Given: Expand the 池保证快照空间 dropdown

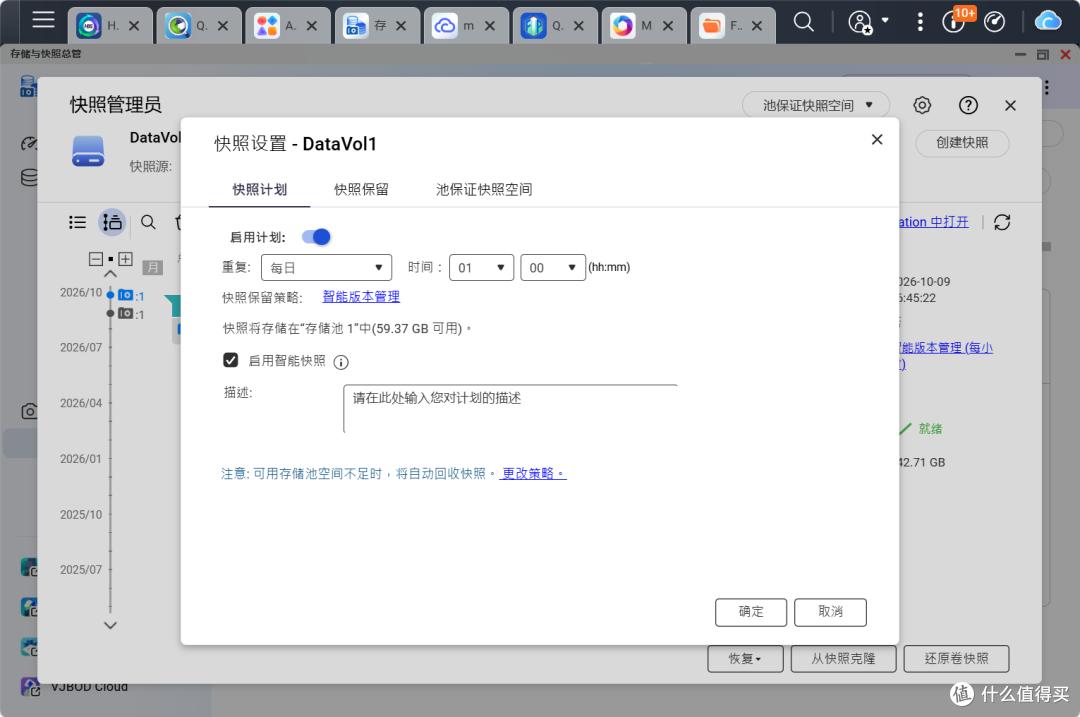Looking at the screenshot, I should pos(816,105).
